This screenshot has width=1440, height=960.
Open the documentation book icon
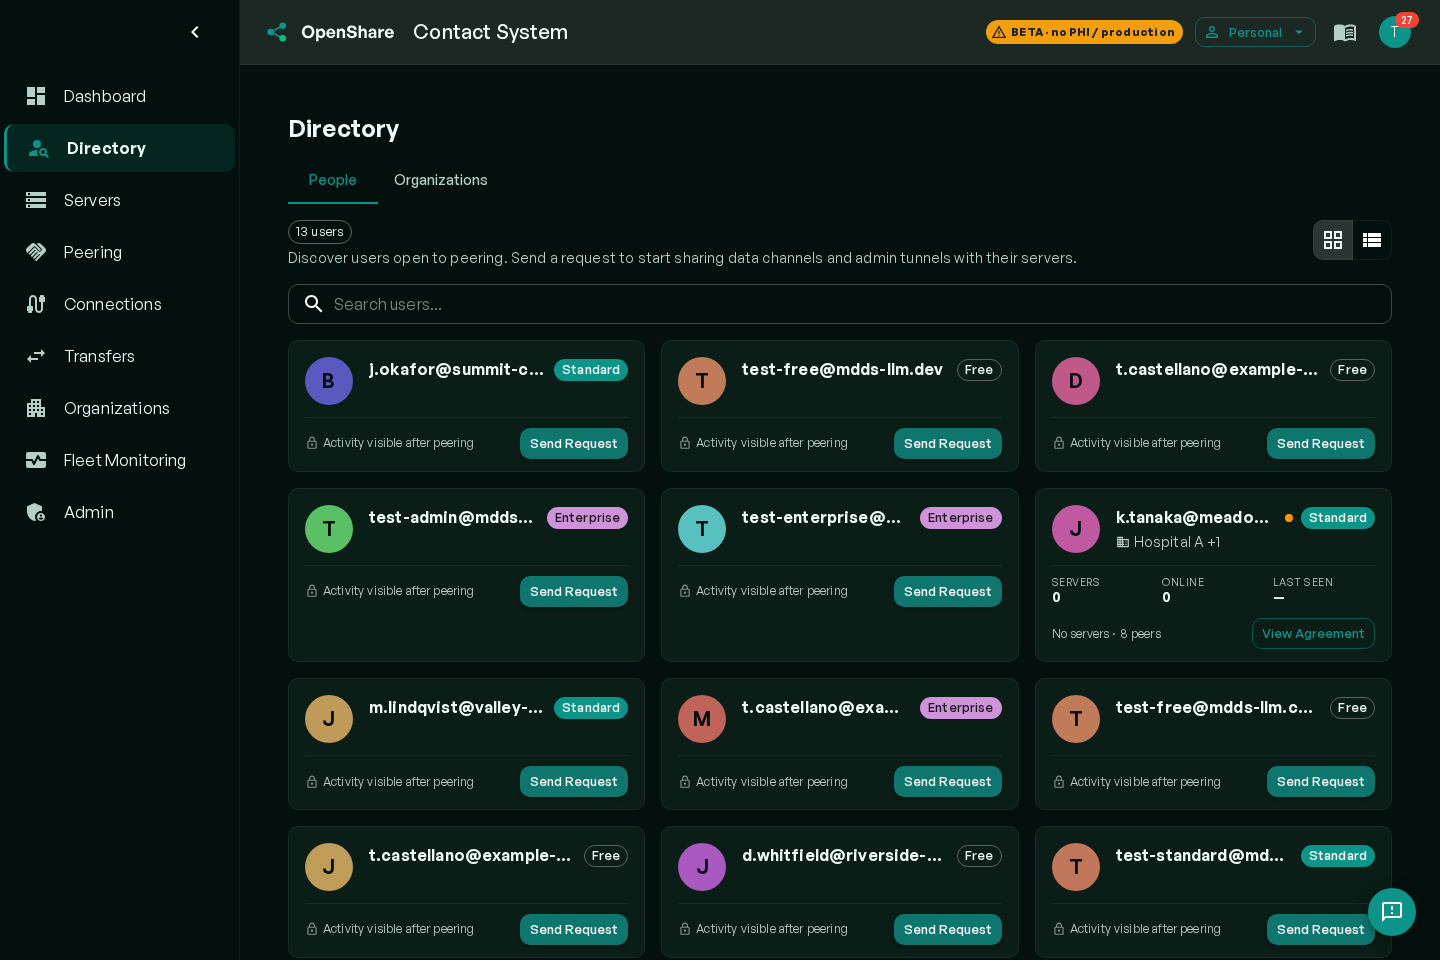point(1345,32)
